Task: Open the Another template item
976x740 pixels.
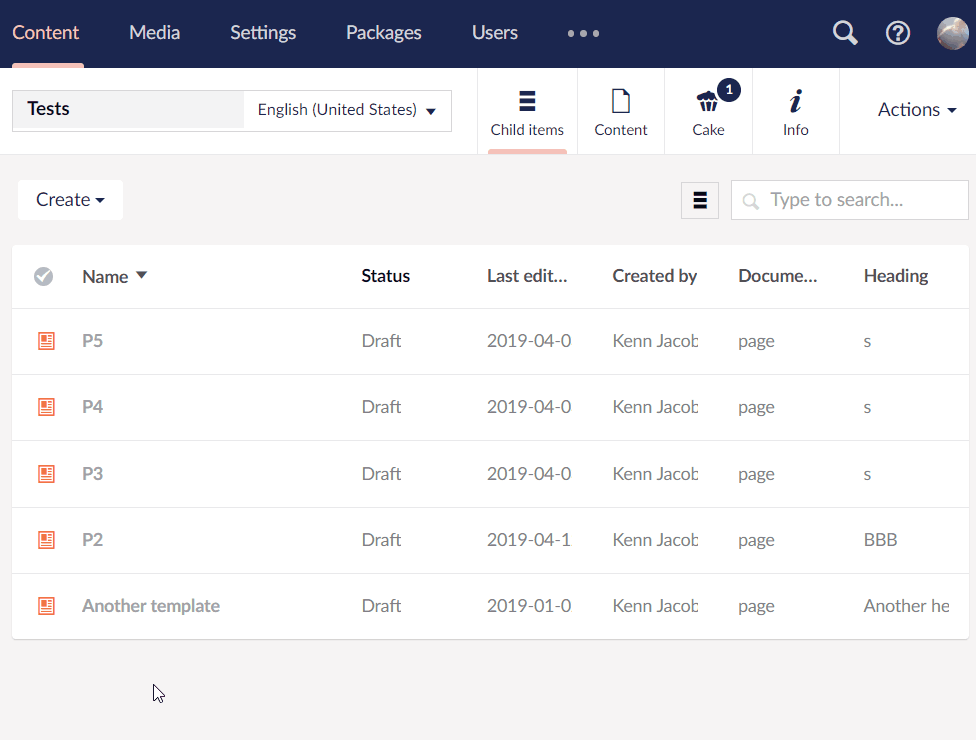Action: coord(150,606)
